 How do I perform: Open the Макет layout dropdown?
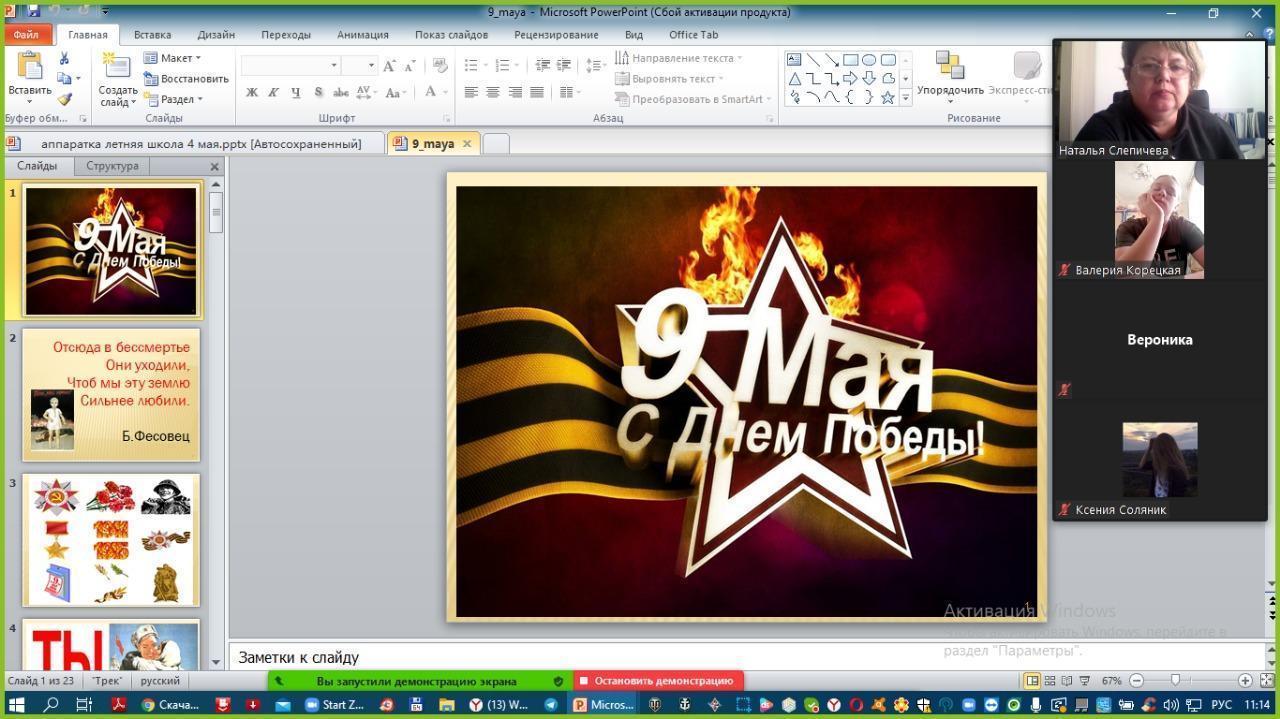click(173, 58)
